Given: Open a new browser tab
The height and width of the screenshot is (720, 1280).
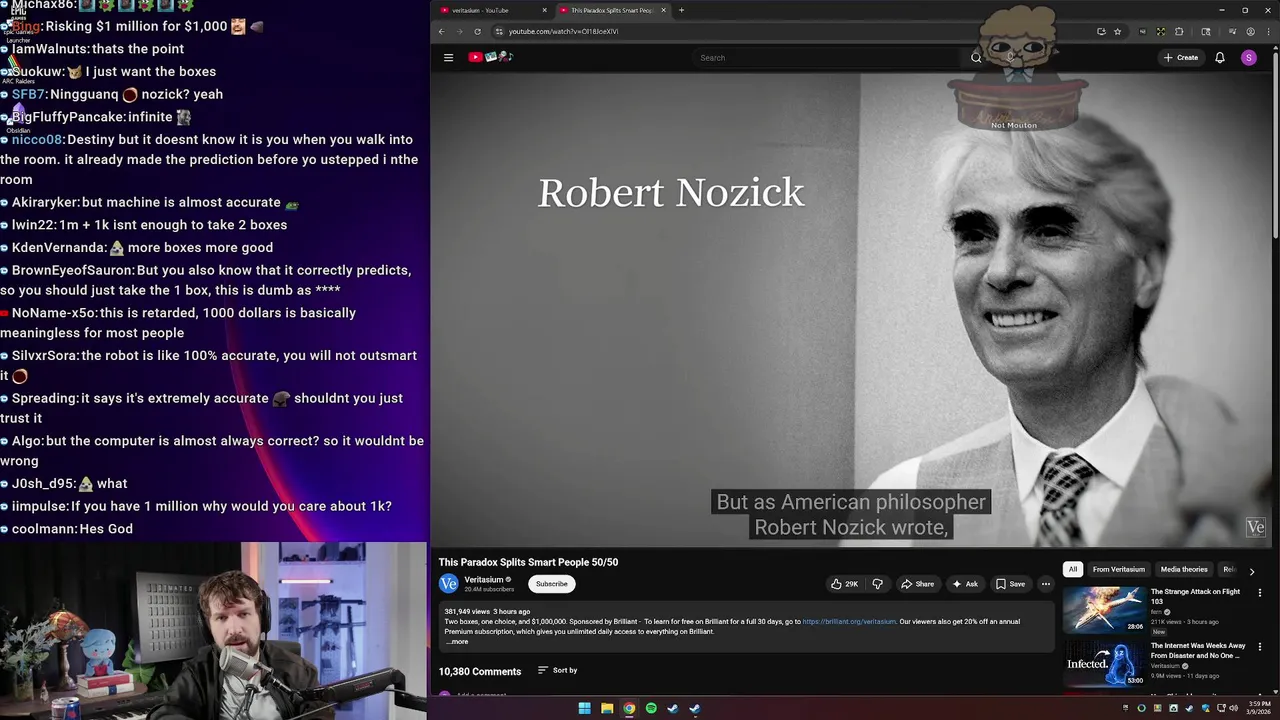Looking at the screenshot, I should 681,10.
